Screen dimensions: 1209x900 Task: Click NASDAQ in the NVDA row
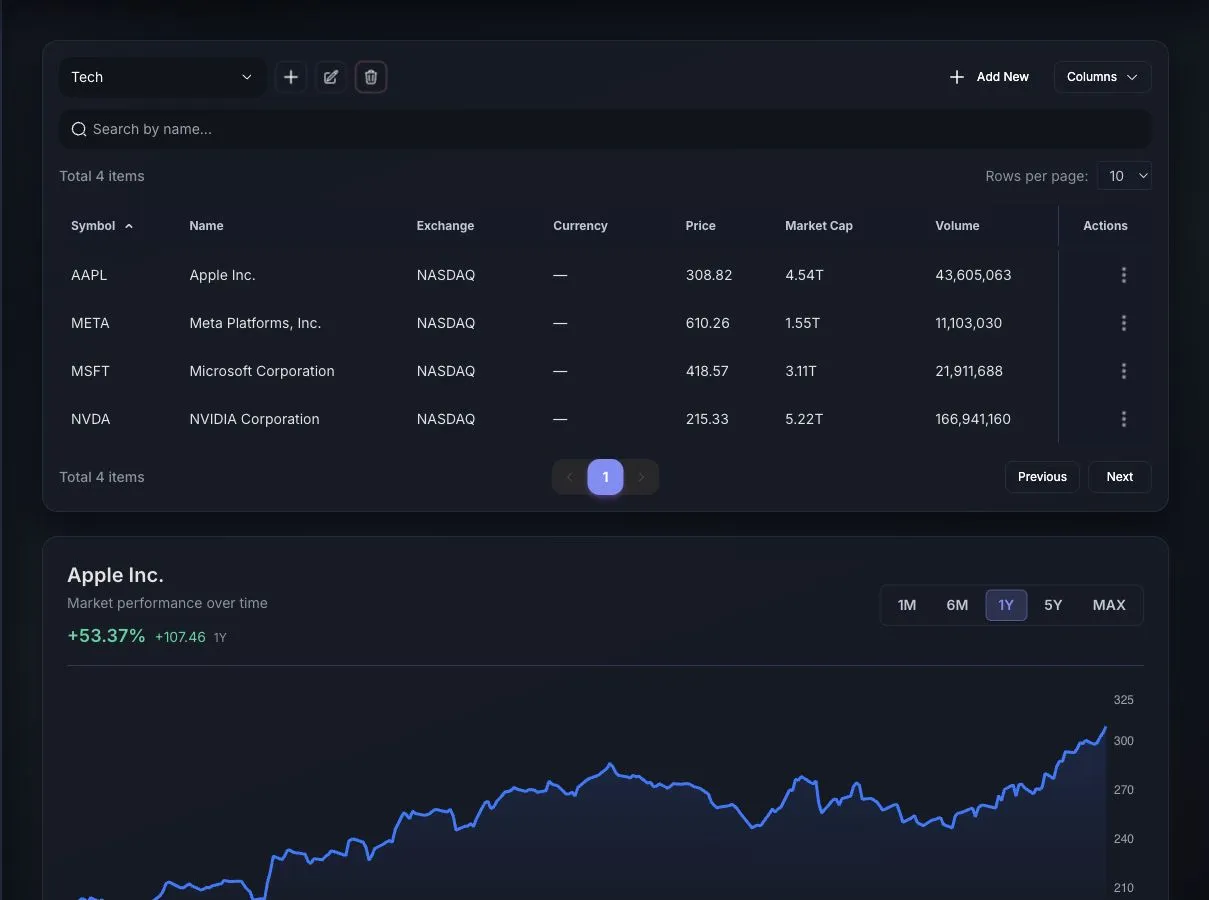pos(446,419)
